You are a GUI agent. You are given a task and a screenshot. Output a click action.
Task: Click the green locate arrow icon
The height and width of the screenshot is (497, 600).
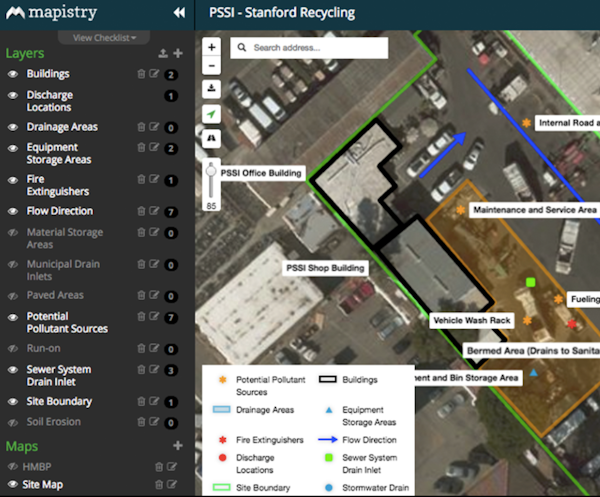[x=212, y=114]
